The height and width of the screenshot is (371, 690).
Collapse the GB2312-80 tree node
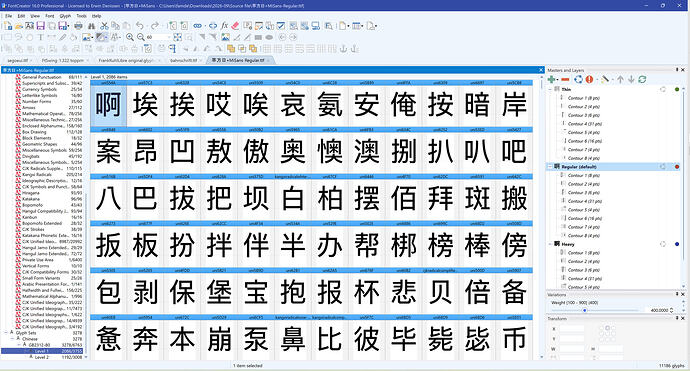pos(19,345)
